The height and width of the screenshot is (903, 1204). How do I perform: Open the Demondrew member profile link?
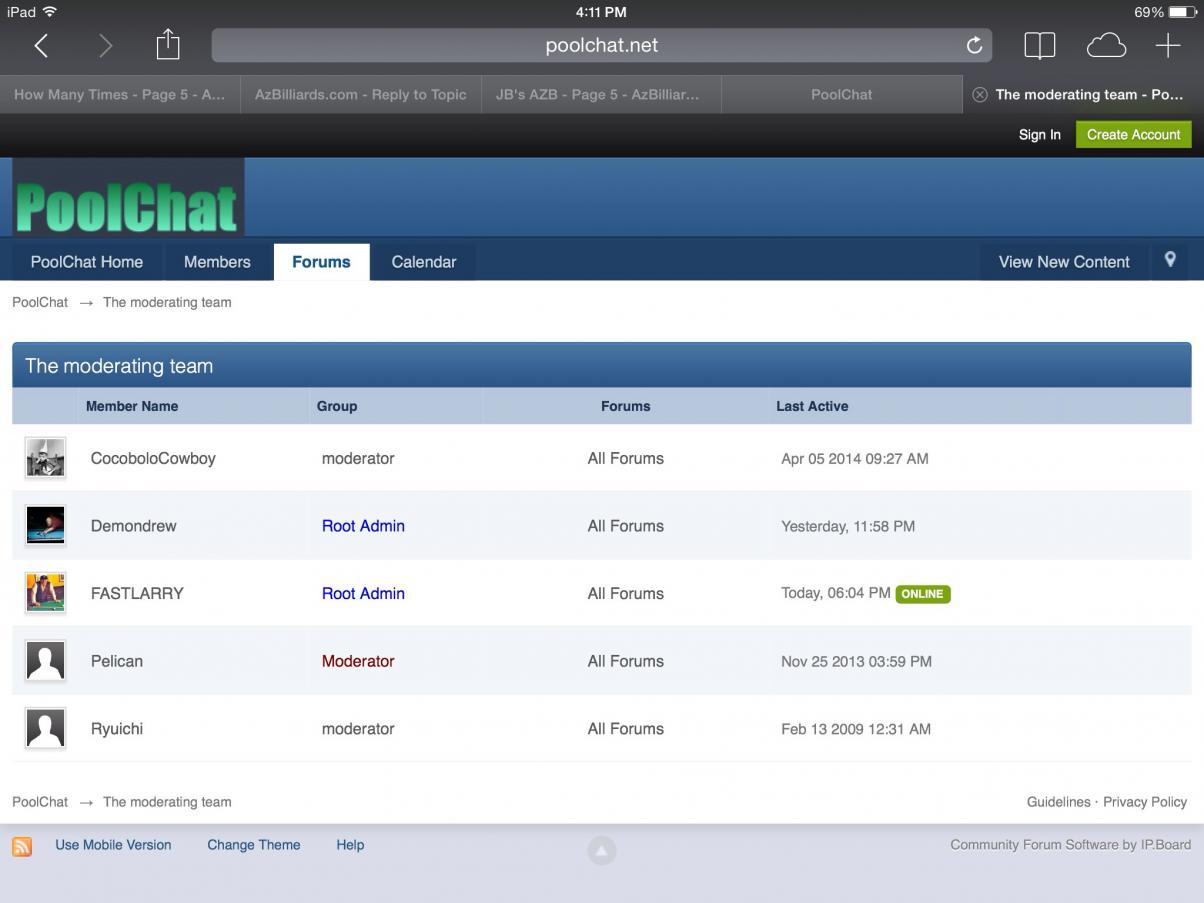click(x=133, y=526)
